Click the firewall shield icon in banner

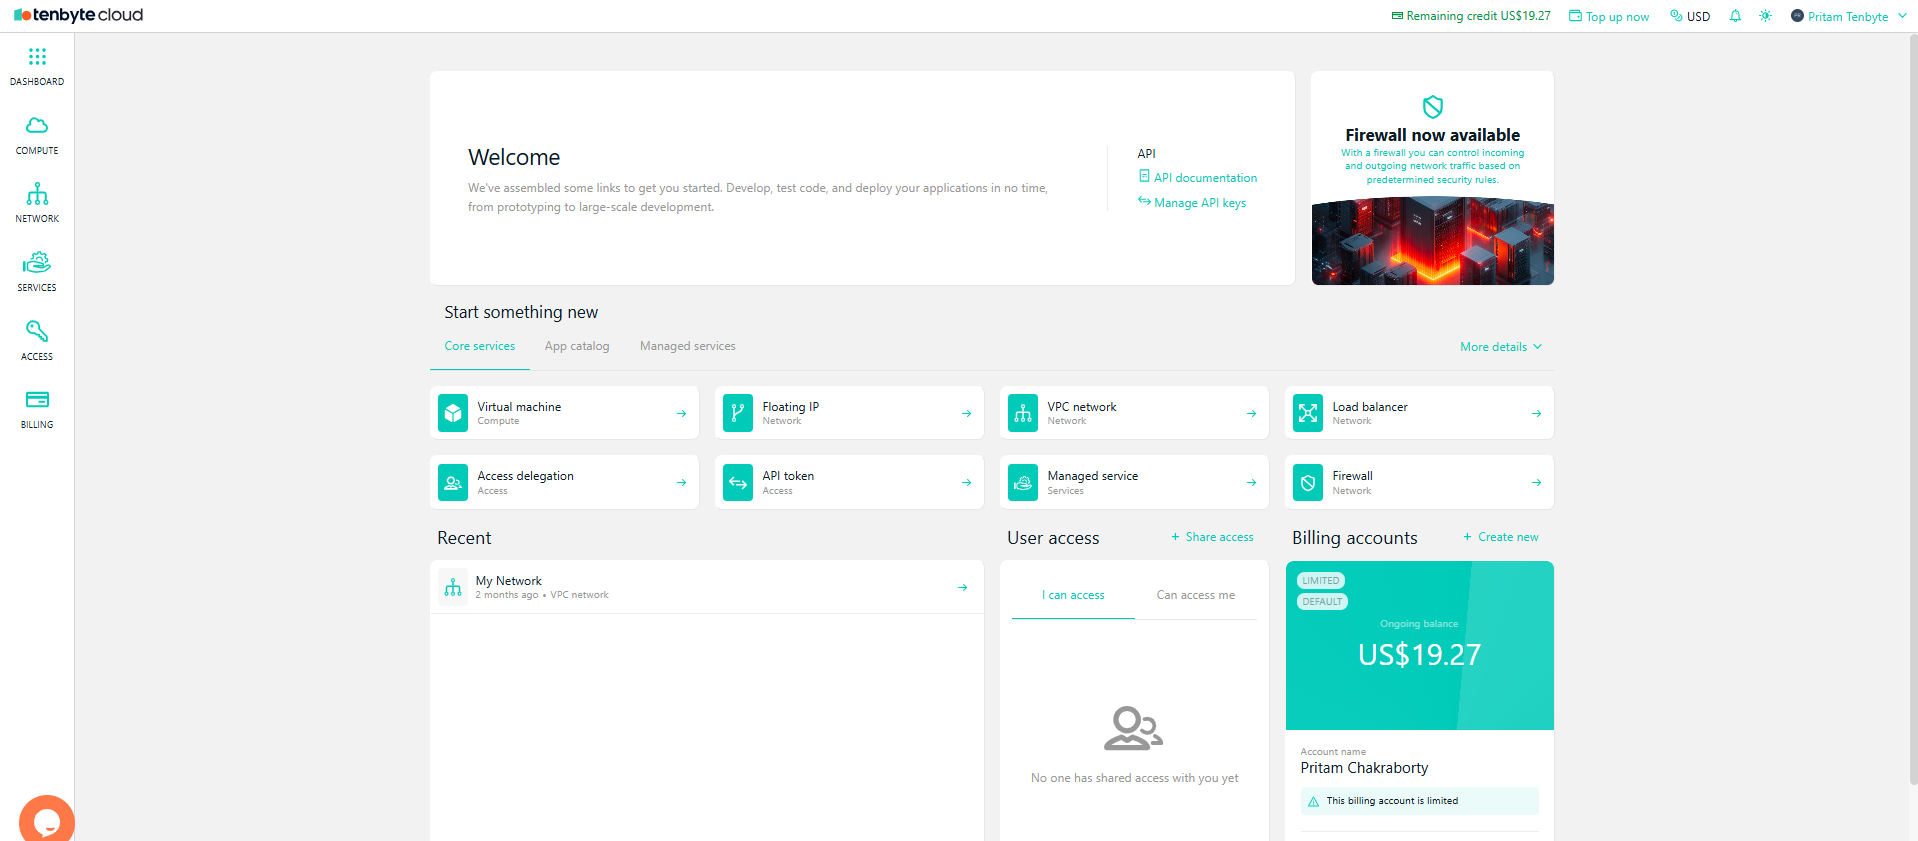[x=1432, y=106]
